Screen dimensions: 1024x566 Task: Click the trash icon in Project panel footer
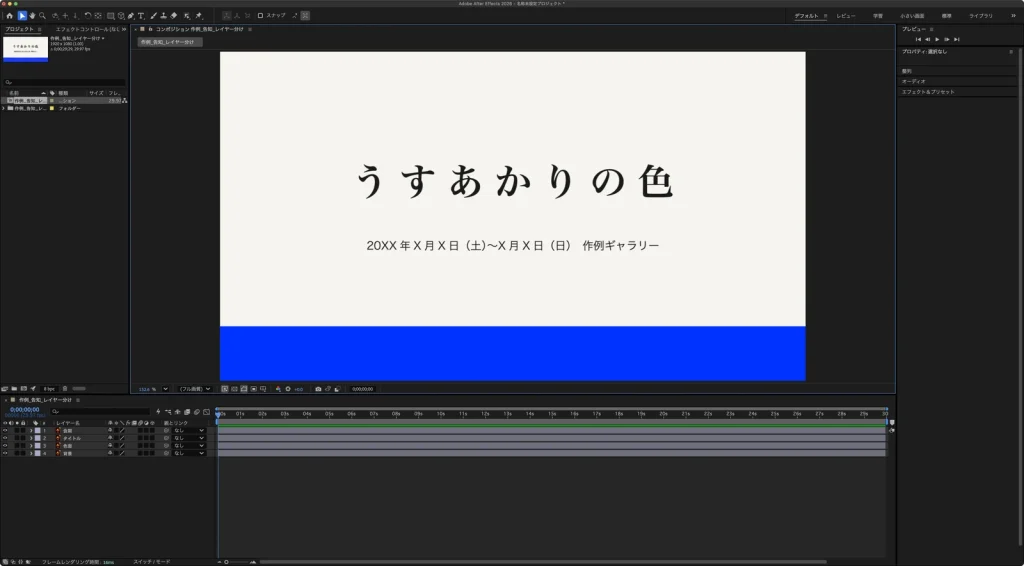click(x=65, y=389)
